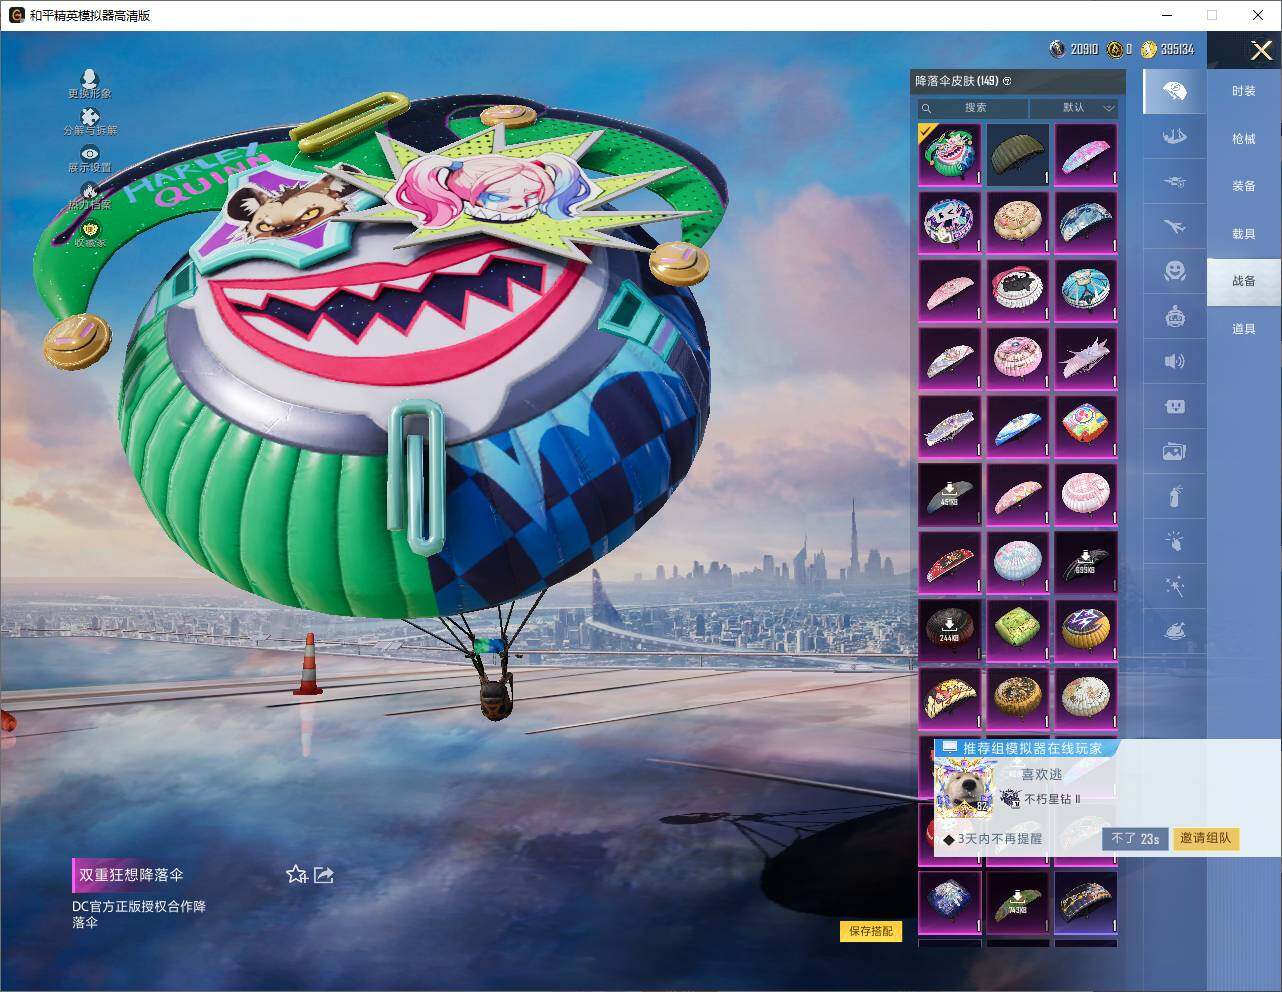This screenshot has width=1282, height=992.
Task: Select the airplane category icon
Action: [1175, 227]
